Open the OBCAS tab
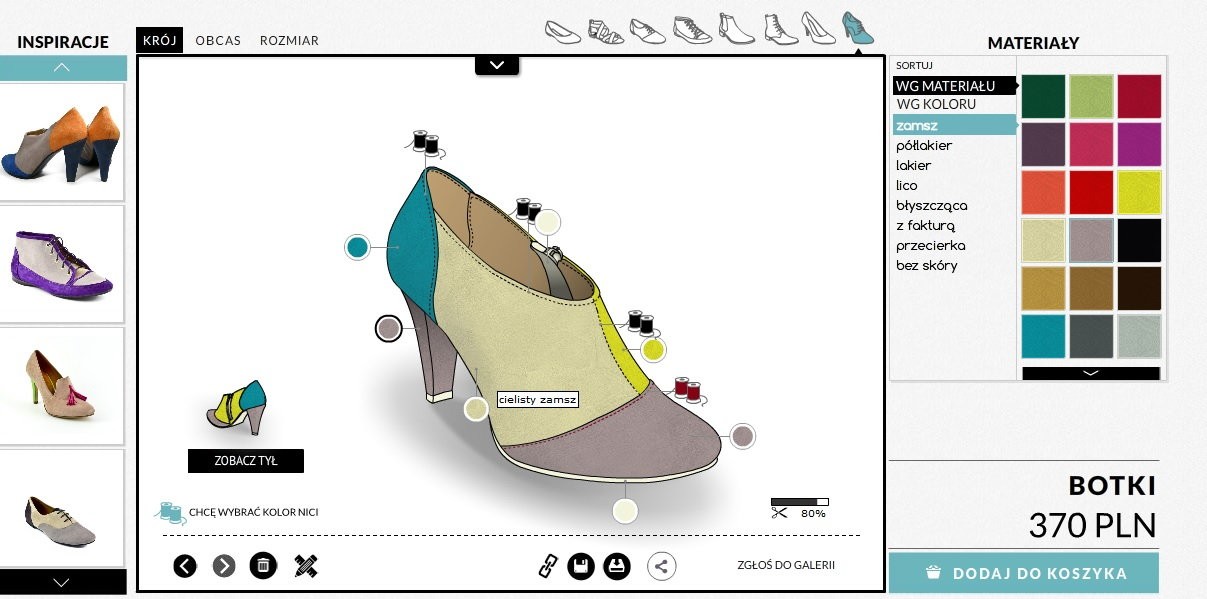This screenshot has height=599, width=1207. point(218,41)
